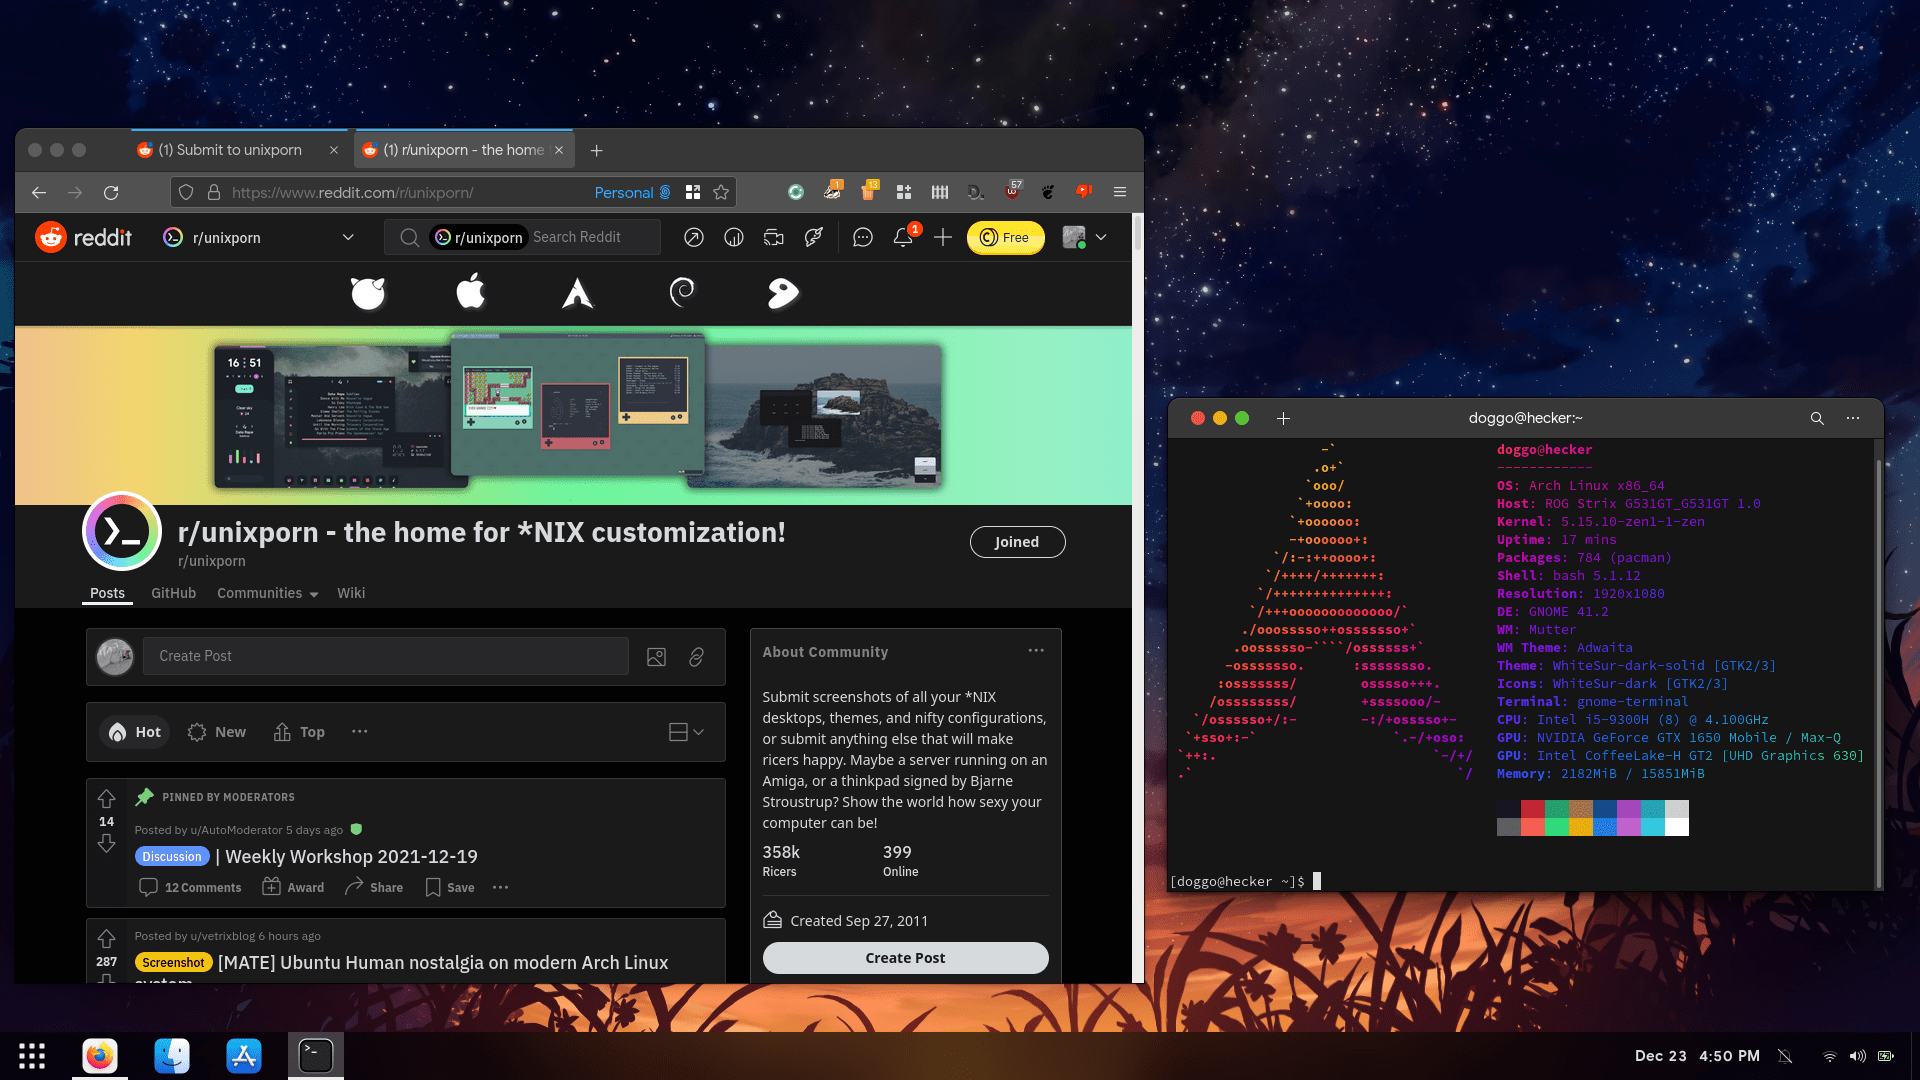
Task: Open the post layout view dropdown
Action: point(684,731)
